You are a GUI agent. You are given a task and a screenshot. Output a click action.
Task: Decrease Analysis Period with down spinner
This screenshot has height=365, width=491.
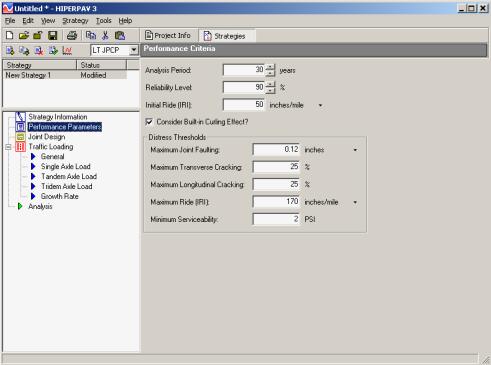coord(270,73)
